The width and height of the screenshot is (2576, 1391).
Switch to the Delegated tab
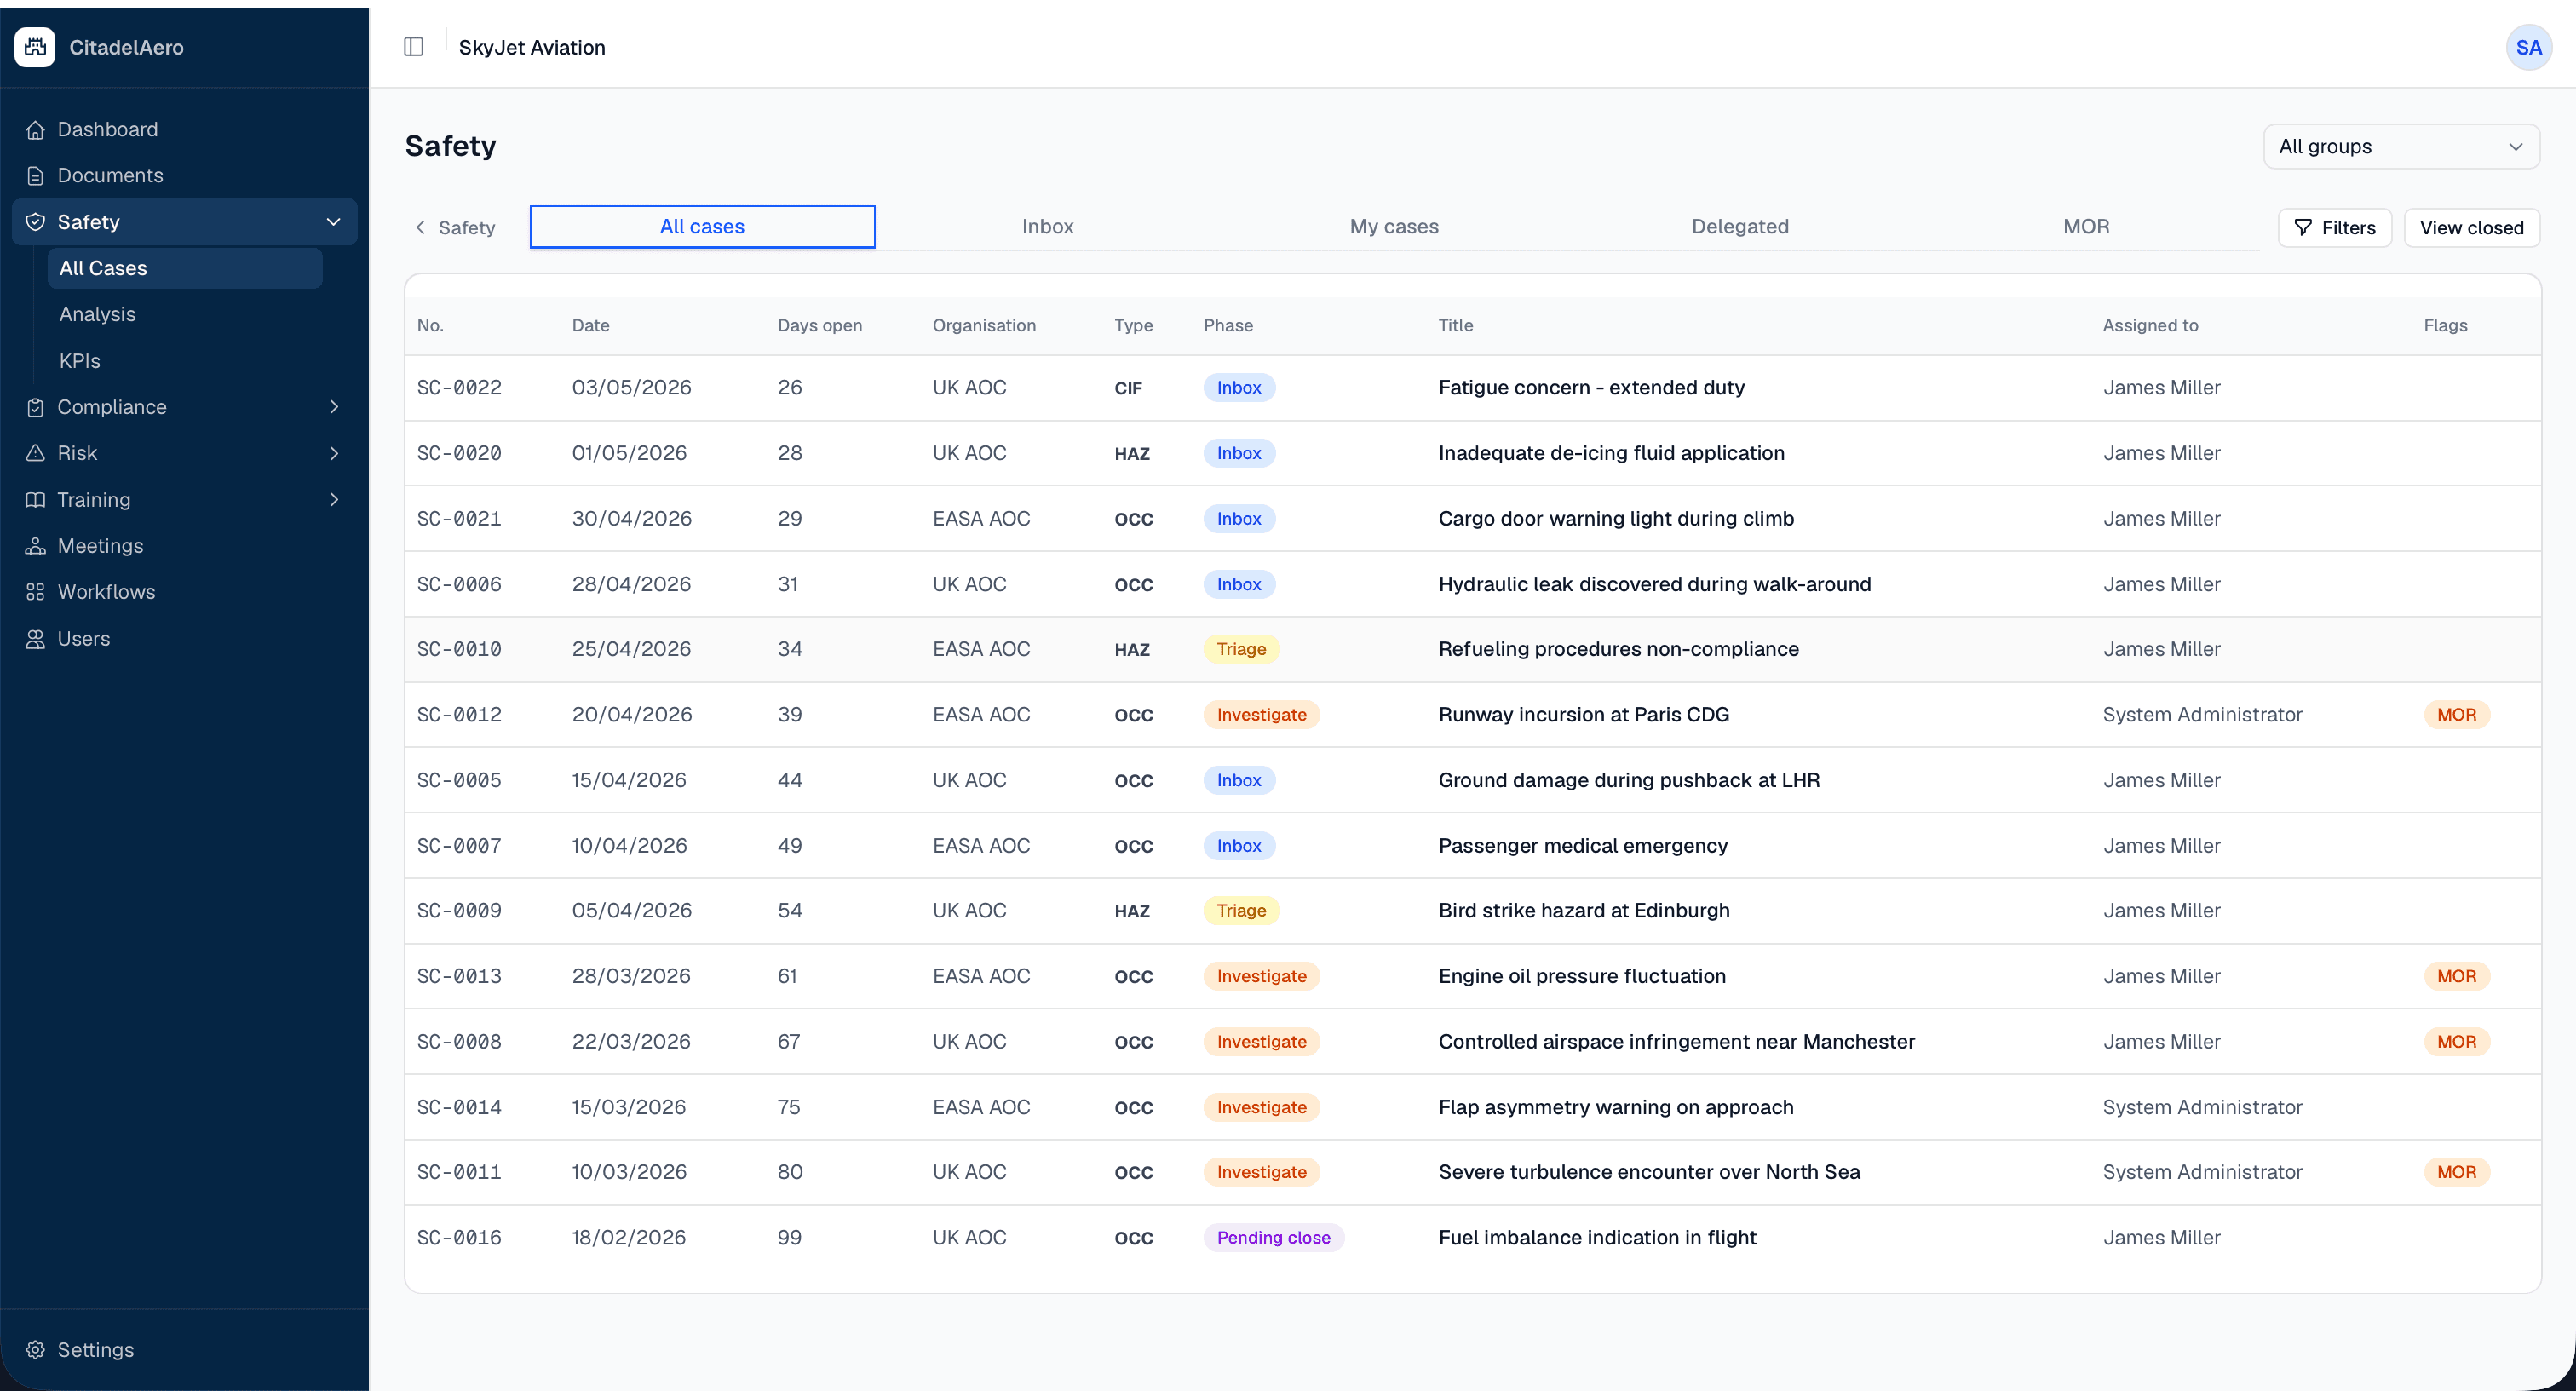[1740, 227]
